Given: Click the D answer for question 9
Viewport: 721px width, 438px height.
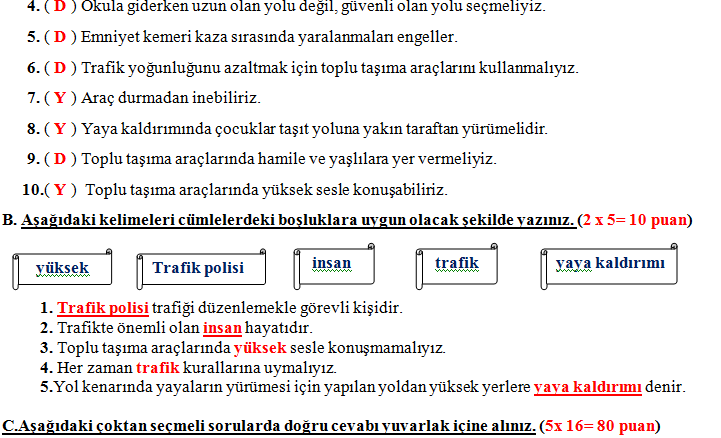Looking at the screenshot, I should [59, 159].
